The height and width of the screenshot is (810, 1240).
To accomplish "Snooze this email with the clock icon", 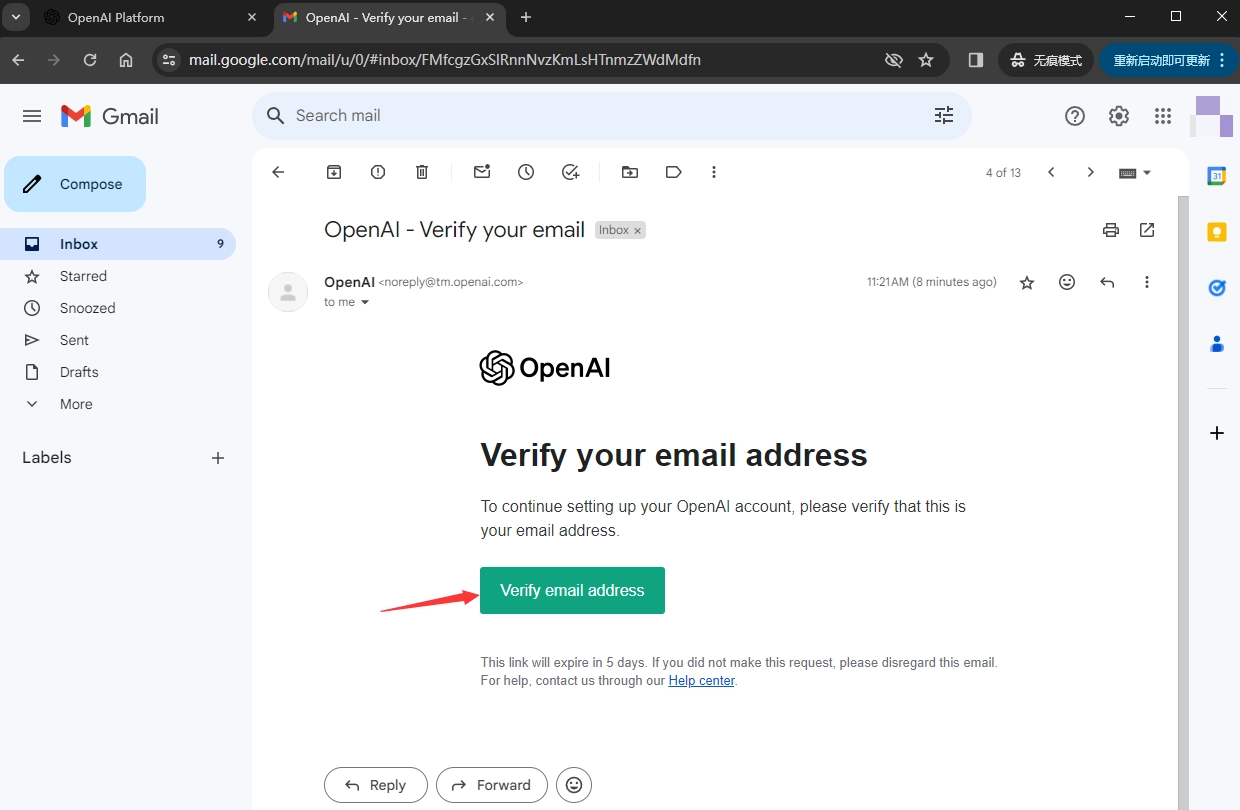I will coord(526,172).
